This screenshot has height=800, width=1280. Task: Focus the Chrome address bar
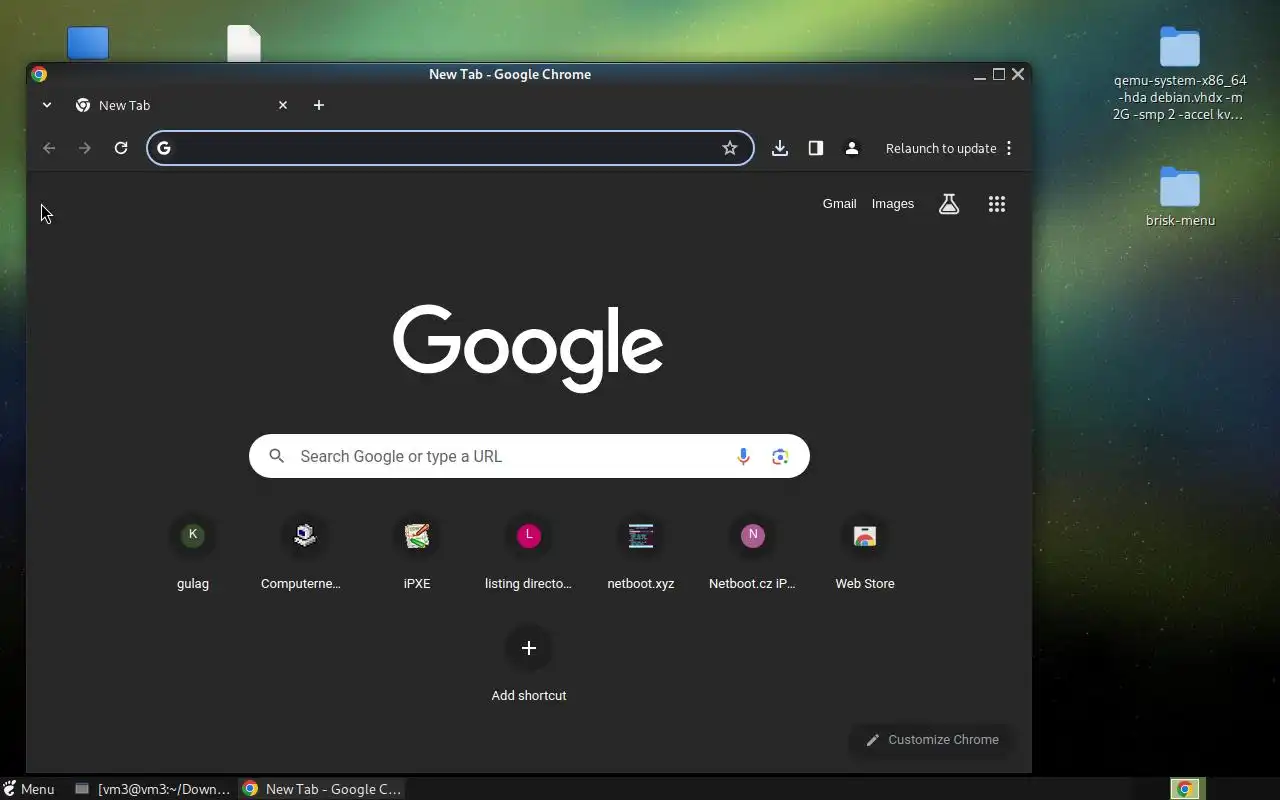[450, 148]
